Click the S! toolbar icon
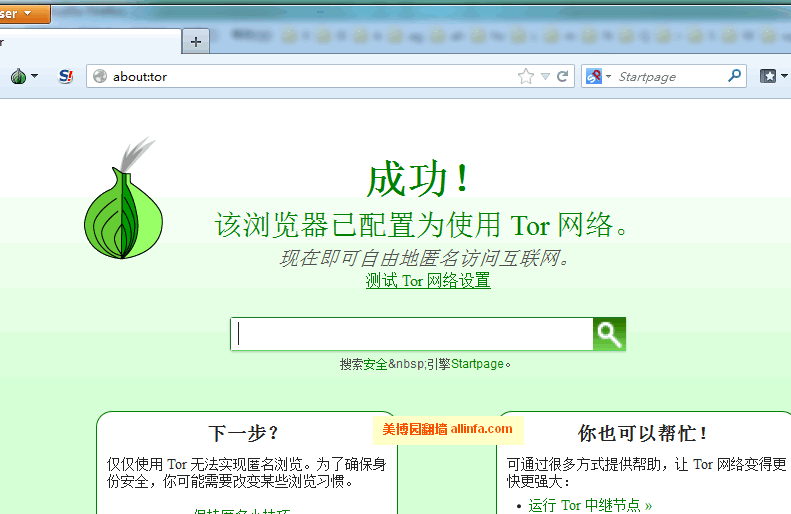This screenshot has height=514, width=791. pyautogui.click(x=66, y=77)
